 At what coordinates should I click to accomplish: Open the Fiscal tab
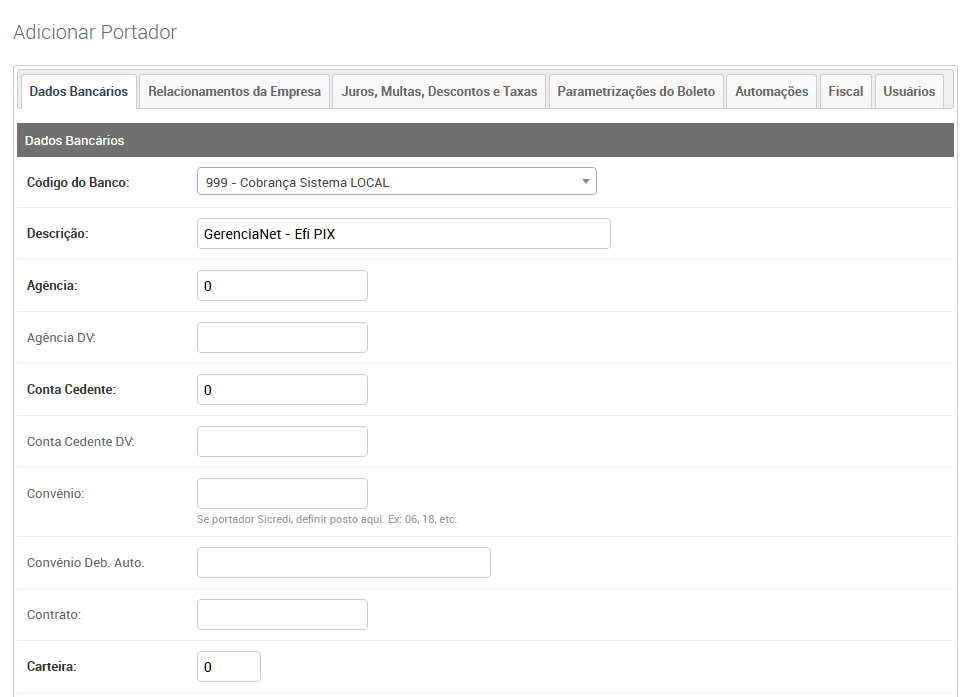[x=845, y=91]
